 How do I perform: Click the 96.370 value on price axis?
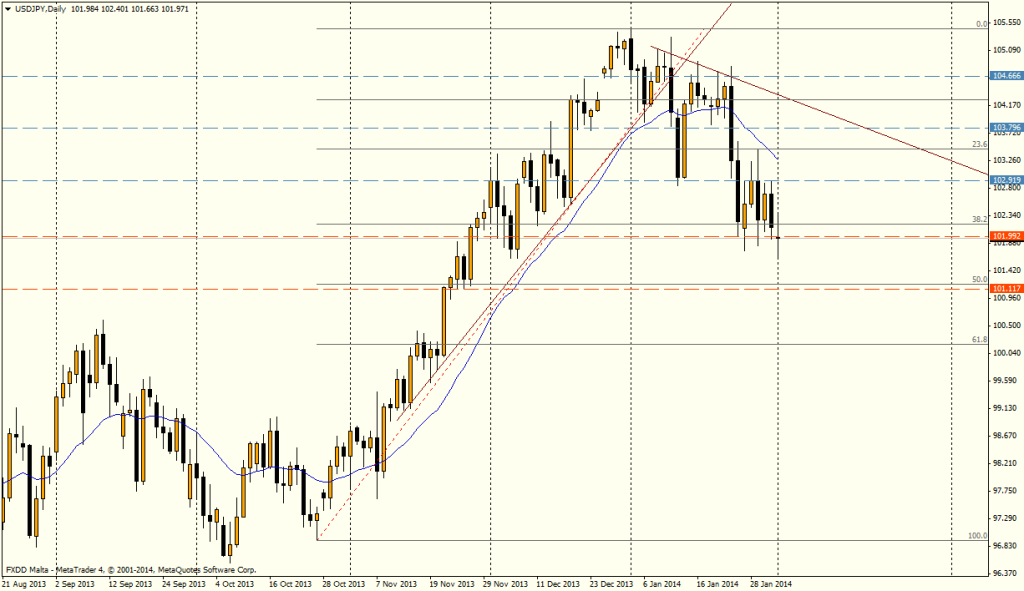click(x=1005, y=573)
